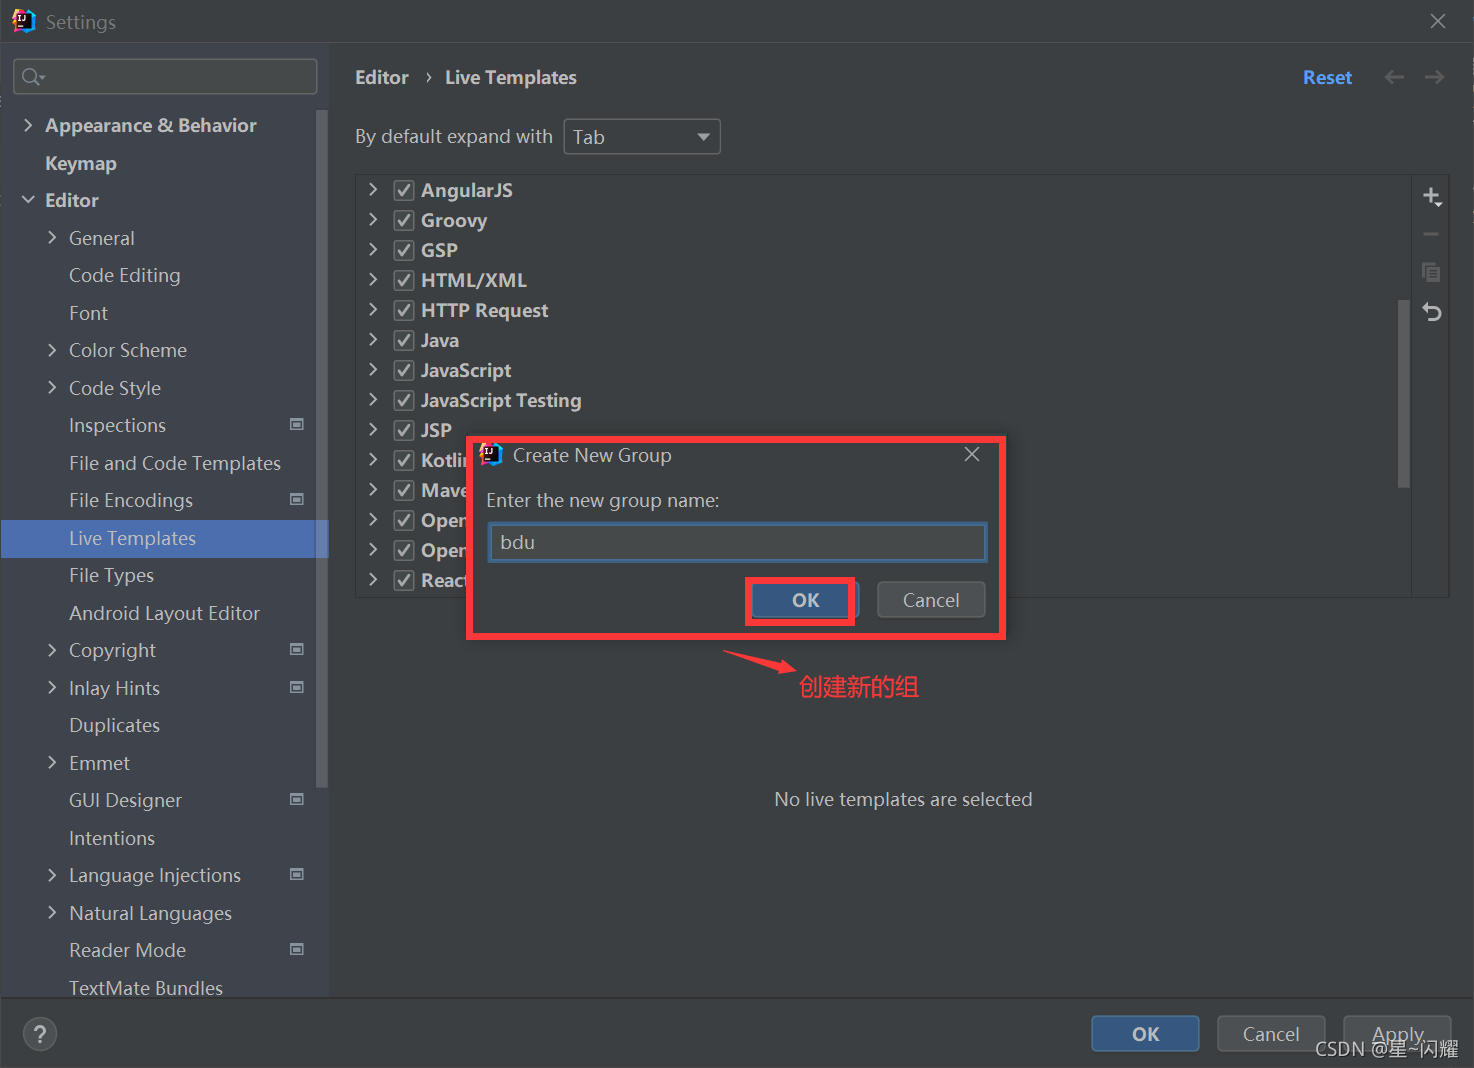Click the settings search field
Image resolution: width=1474 pixels, height=1068 pixels.
[x=165, y=77]
